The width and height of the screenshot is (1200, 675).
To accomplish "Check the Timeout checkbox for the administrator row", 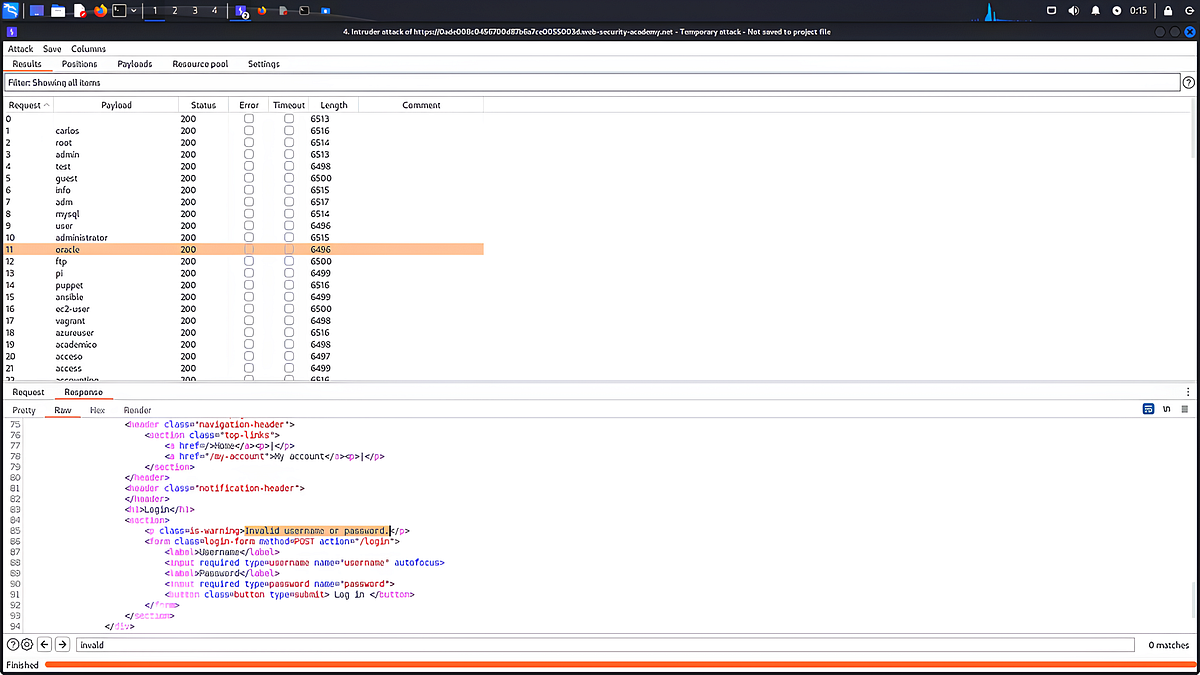I will point(288,237).
